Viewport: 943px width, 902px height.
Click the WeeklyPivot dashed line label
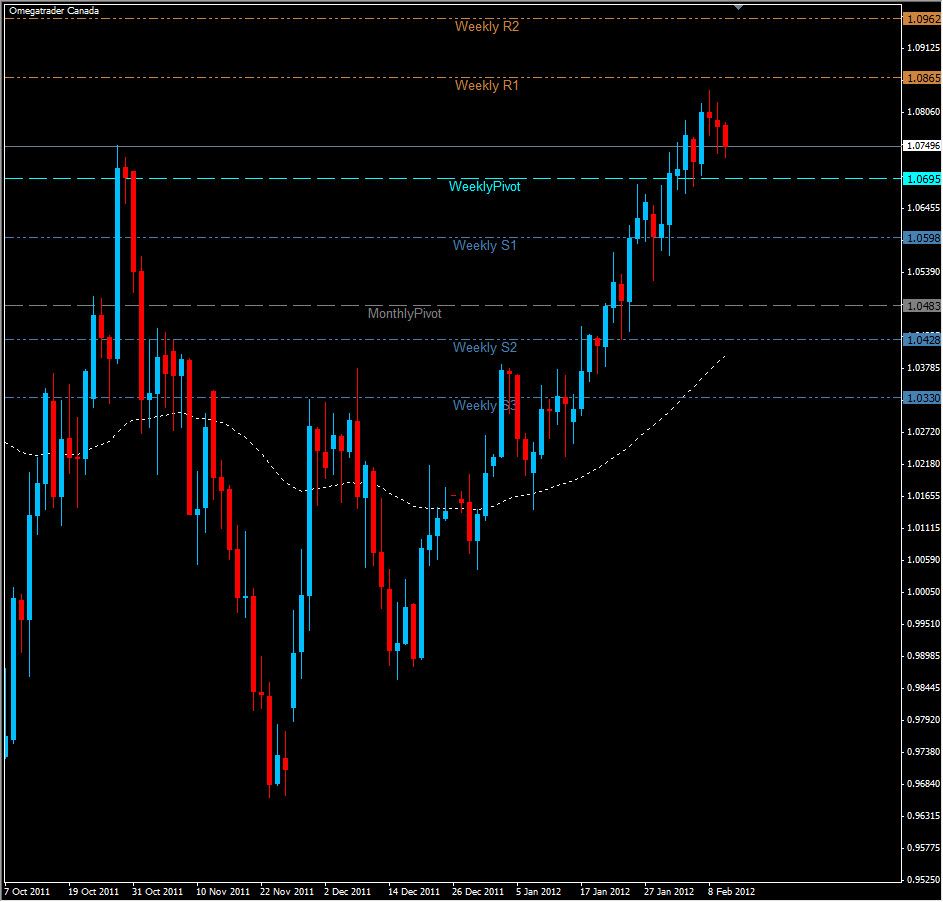(485, 186)
